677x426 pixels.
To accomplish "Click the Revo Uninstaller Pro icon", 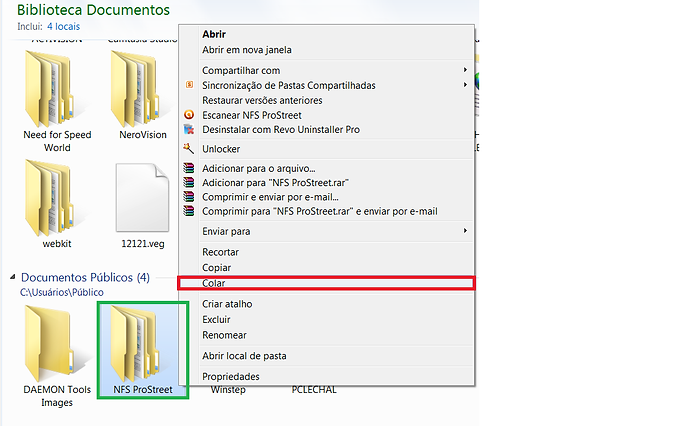I will (189, 129).
